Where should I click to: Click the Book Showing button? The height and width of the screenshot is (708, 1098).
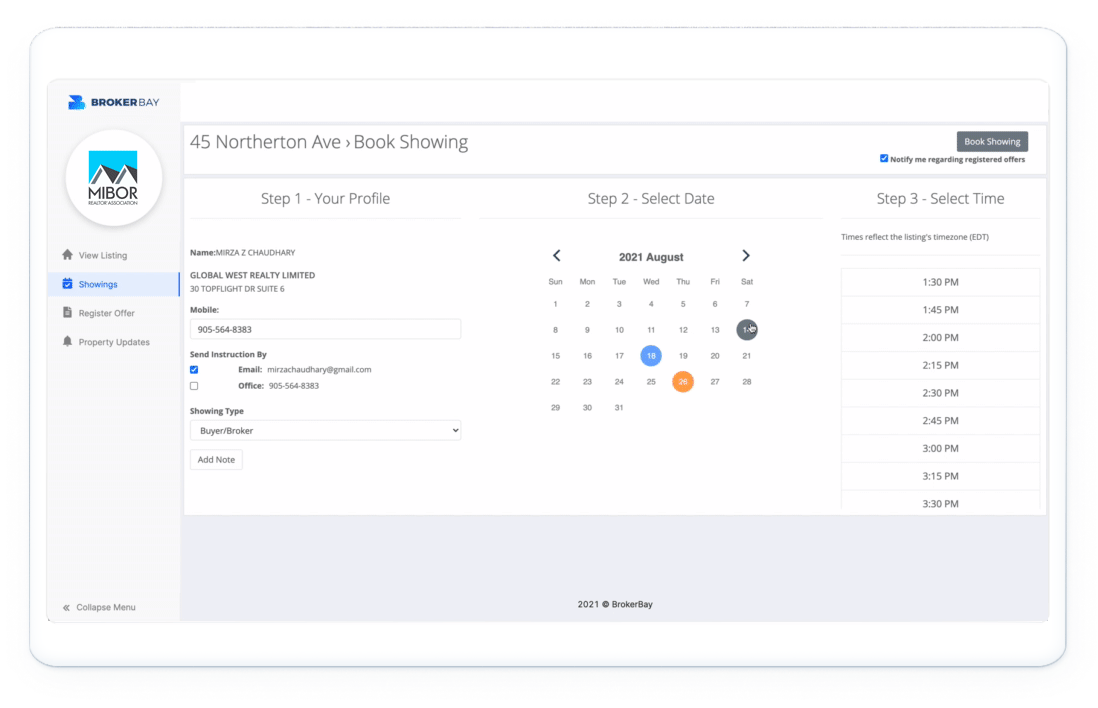992,142
